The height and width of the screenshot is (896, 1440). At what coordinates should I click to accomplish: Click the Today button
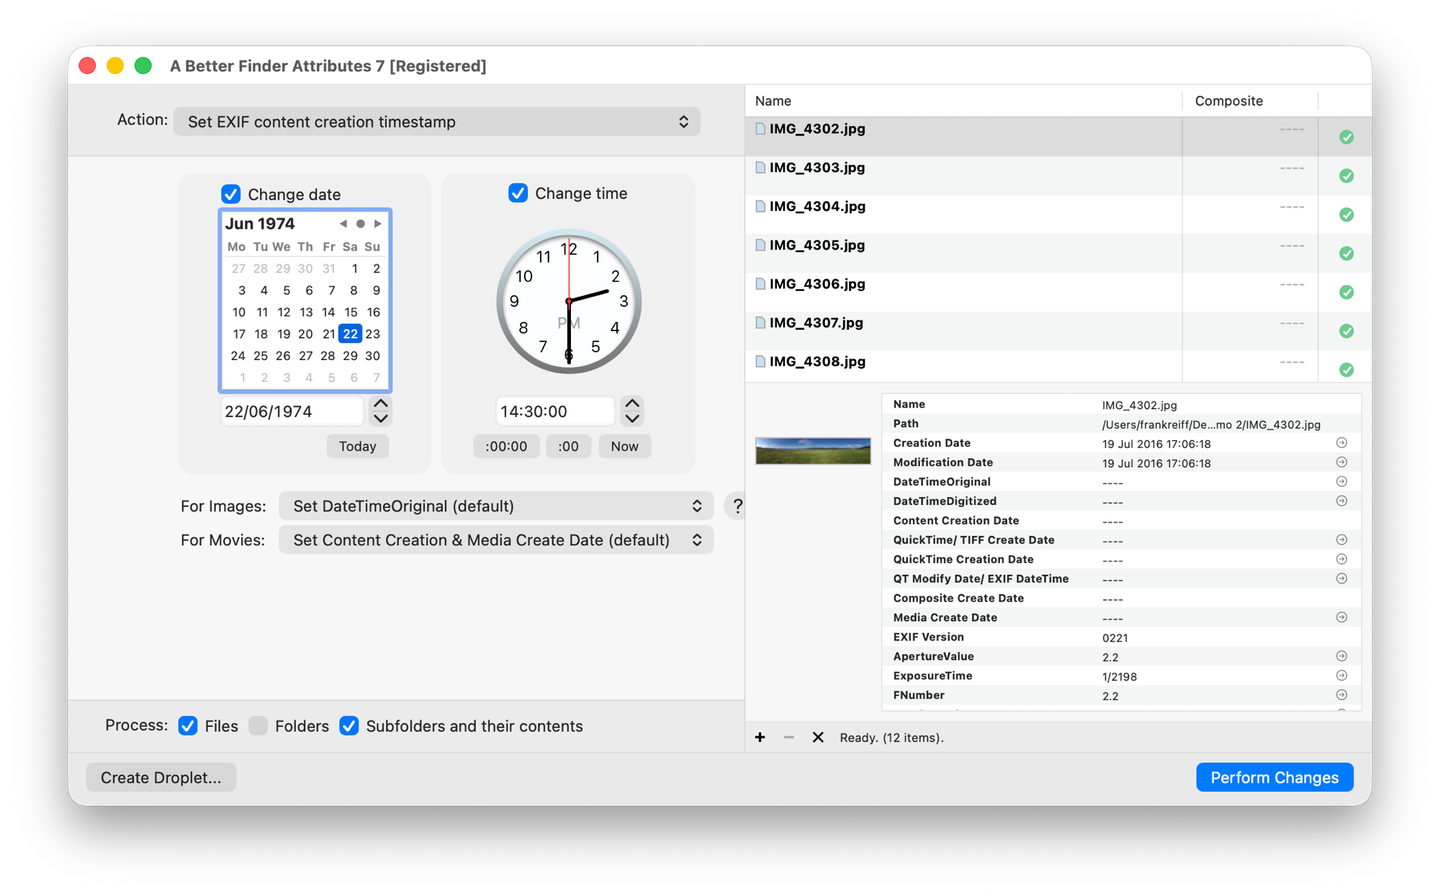pyautogui.click(x=357, y=446)
